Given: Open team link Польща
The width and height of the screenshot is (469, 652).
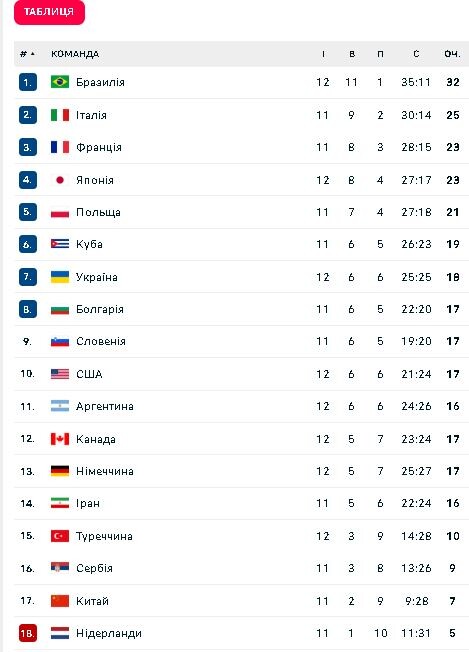Looking at the screenshot, I should pyautogui.click(x=98, y=212).
